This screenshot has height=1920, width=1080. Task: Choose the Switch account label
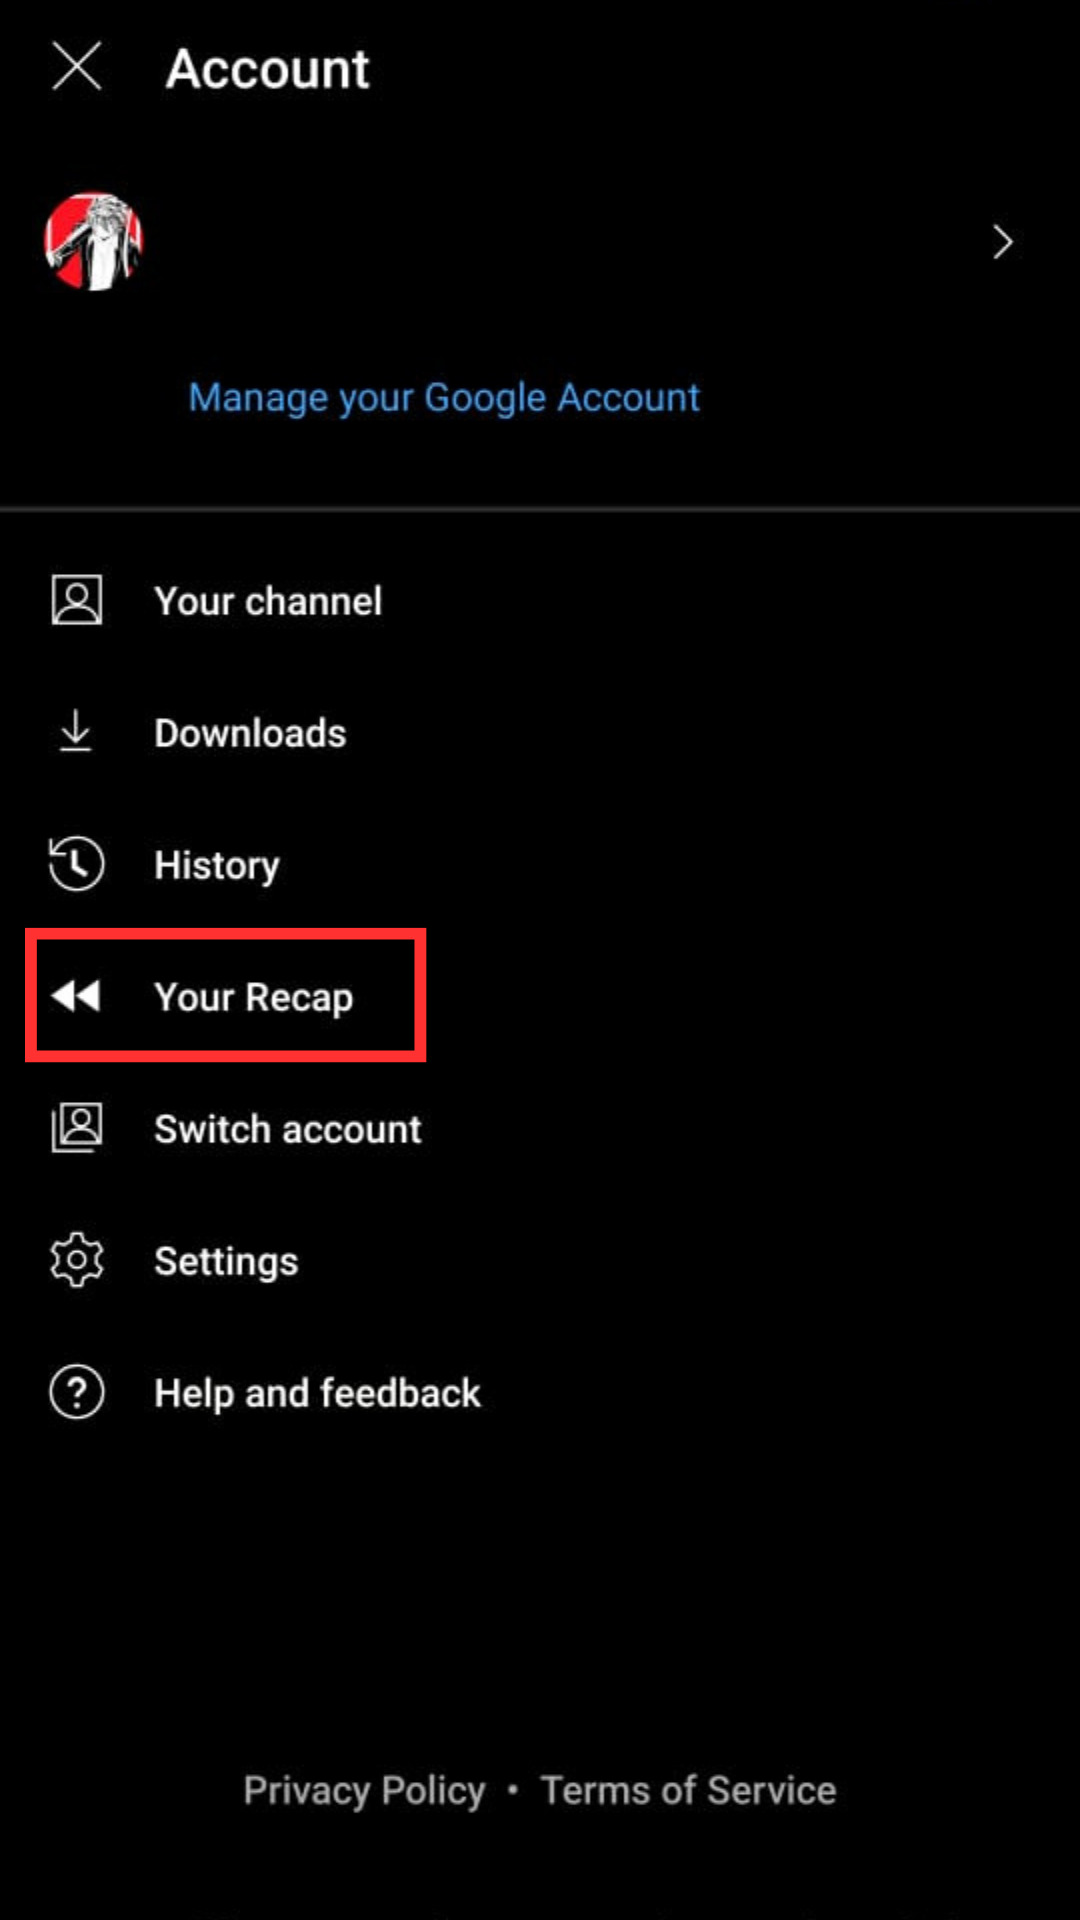click(288, 1130)
